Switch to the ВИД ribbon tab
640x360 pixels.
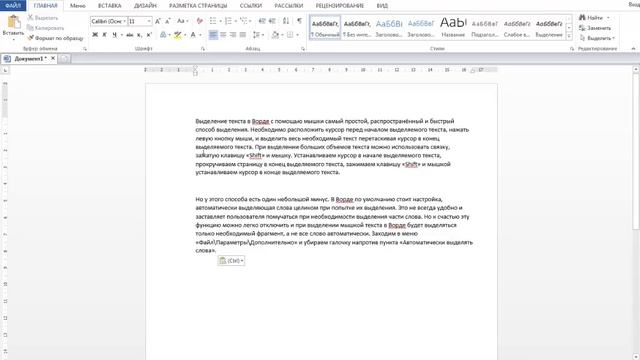coord(382,6)
